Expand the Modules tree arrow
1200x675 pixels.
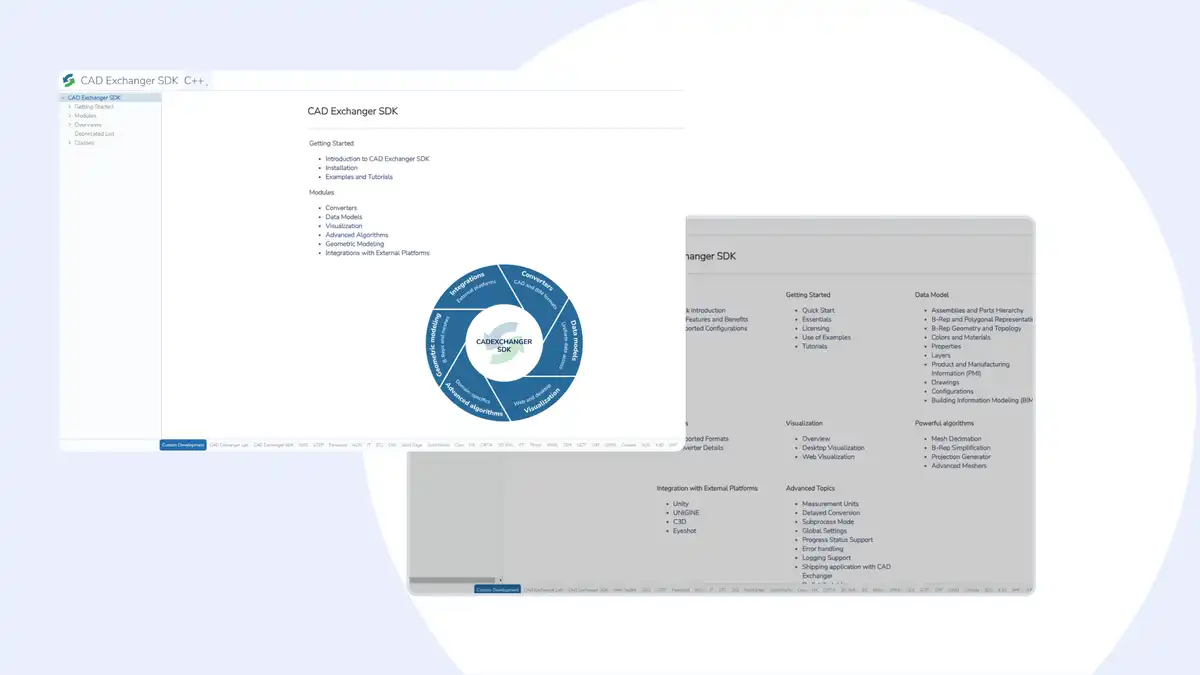pyautogui.click(x=70, y=116)
